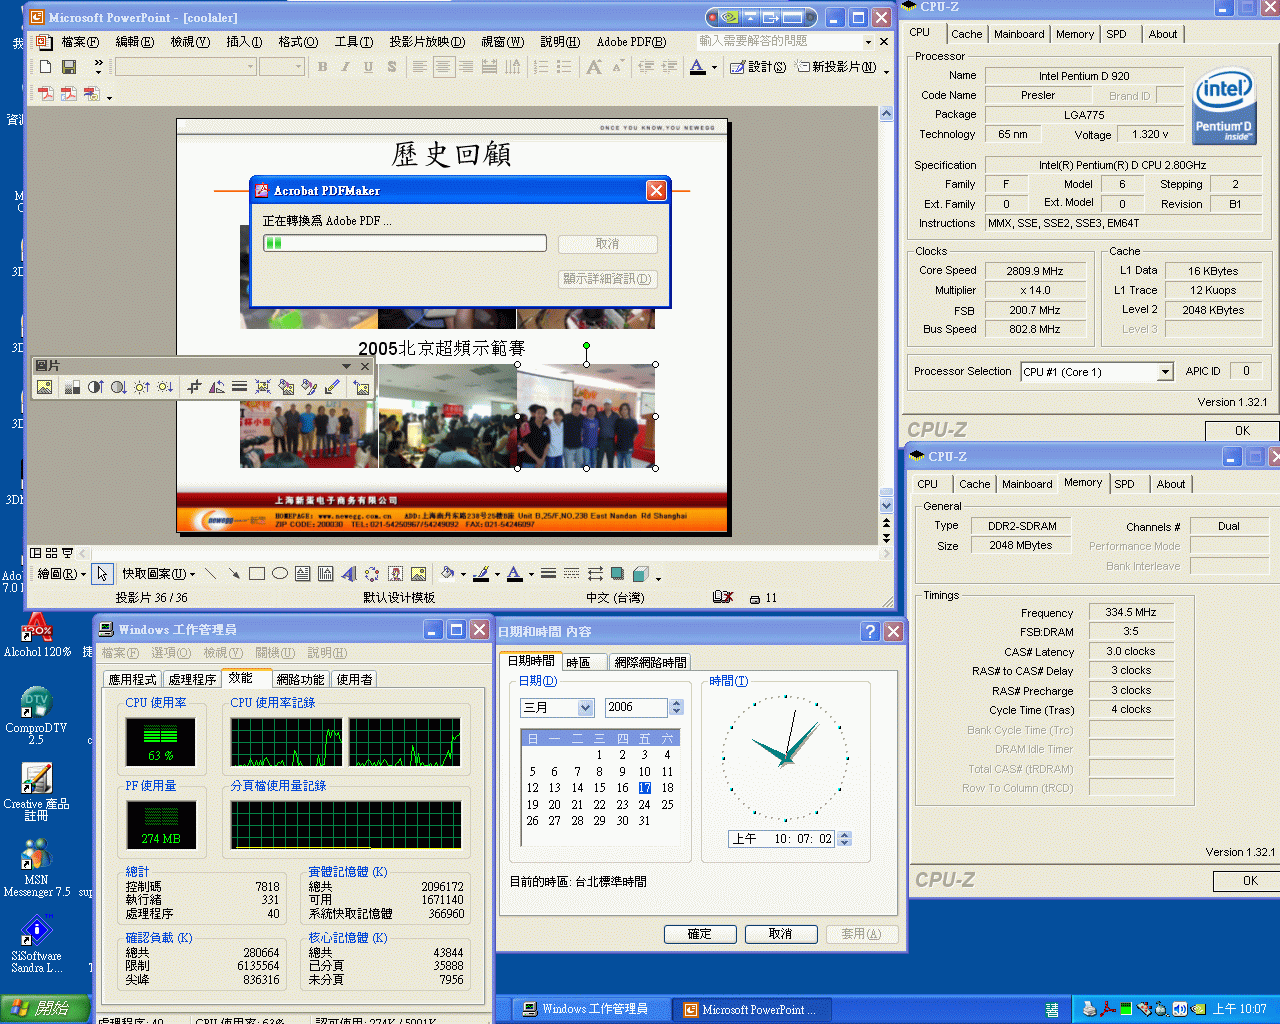Click Compress Pictures icon on the 圖片 toolbar

(x=262, y=387)
